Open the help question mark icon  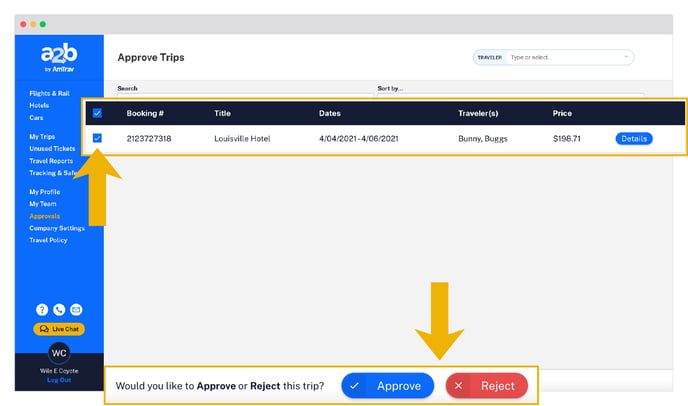click(x=42, y=310)
